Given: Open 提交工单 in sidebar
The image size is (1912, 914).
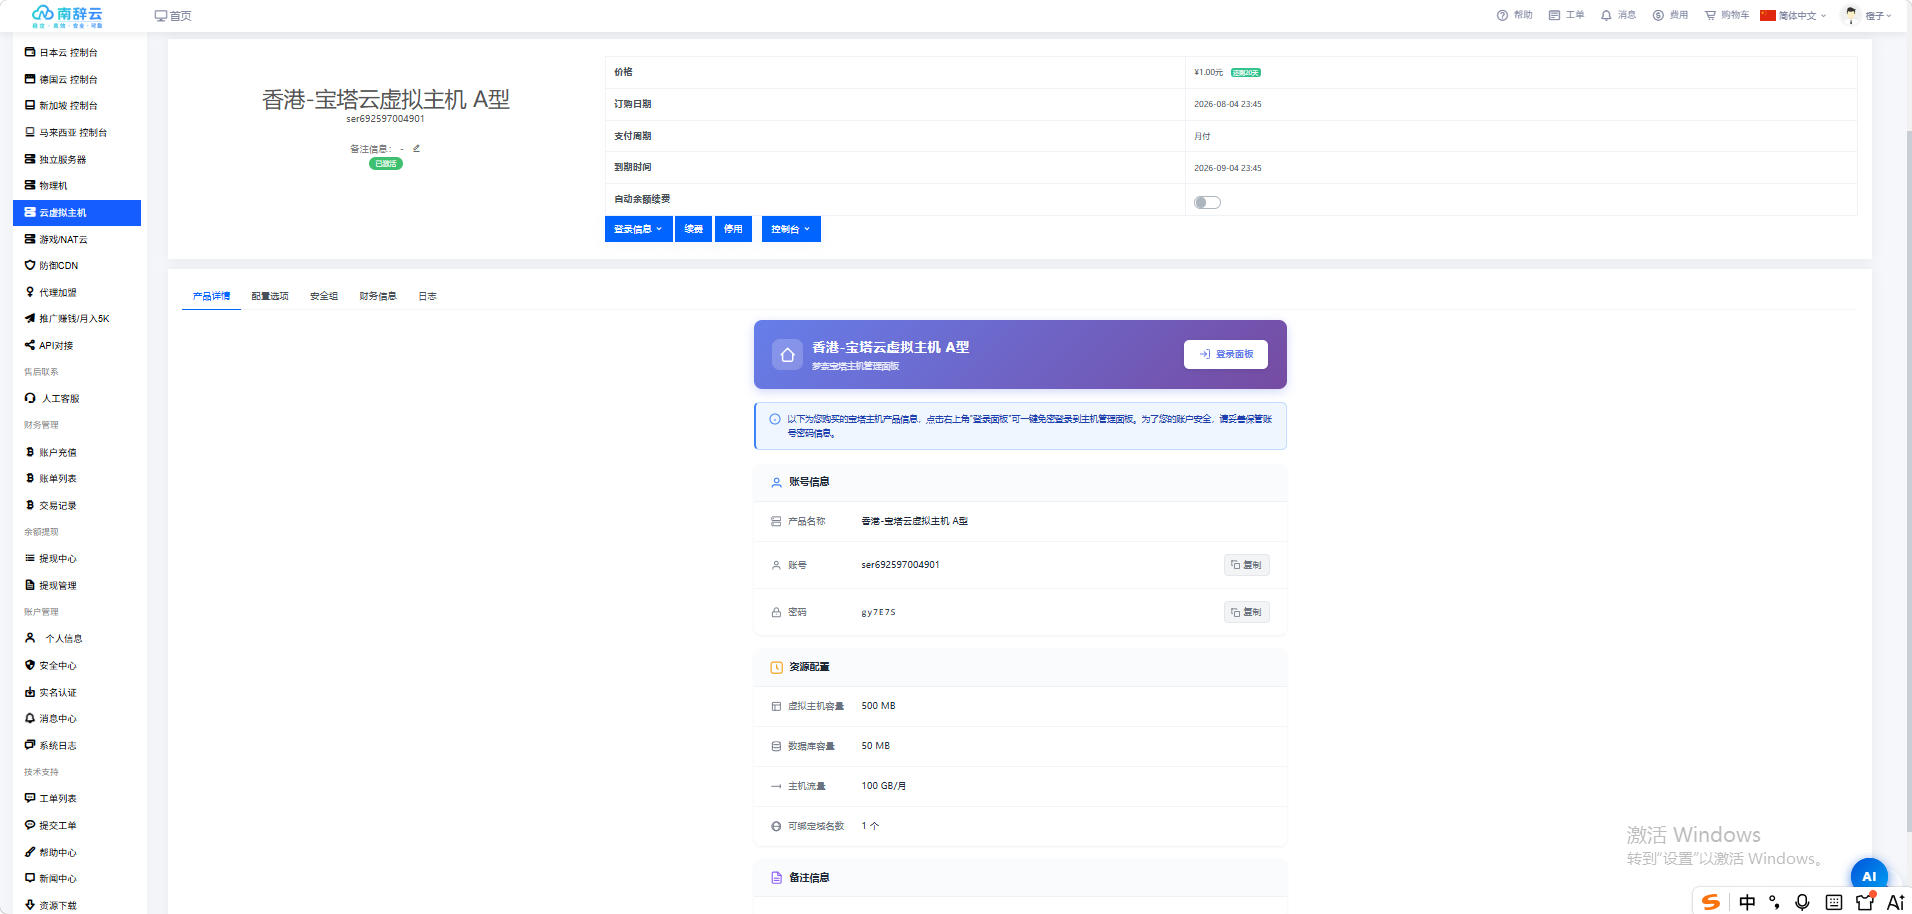Looking at the screenshot, I should pos(77,825).
